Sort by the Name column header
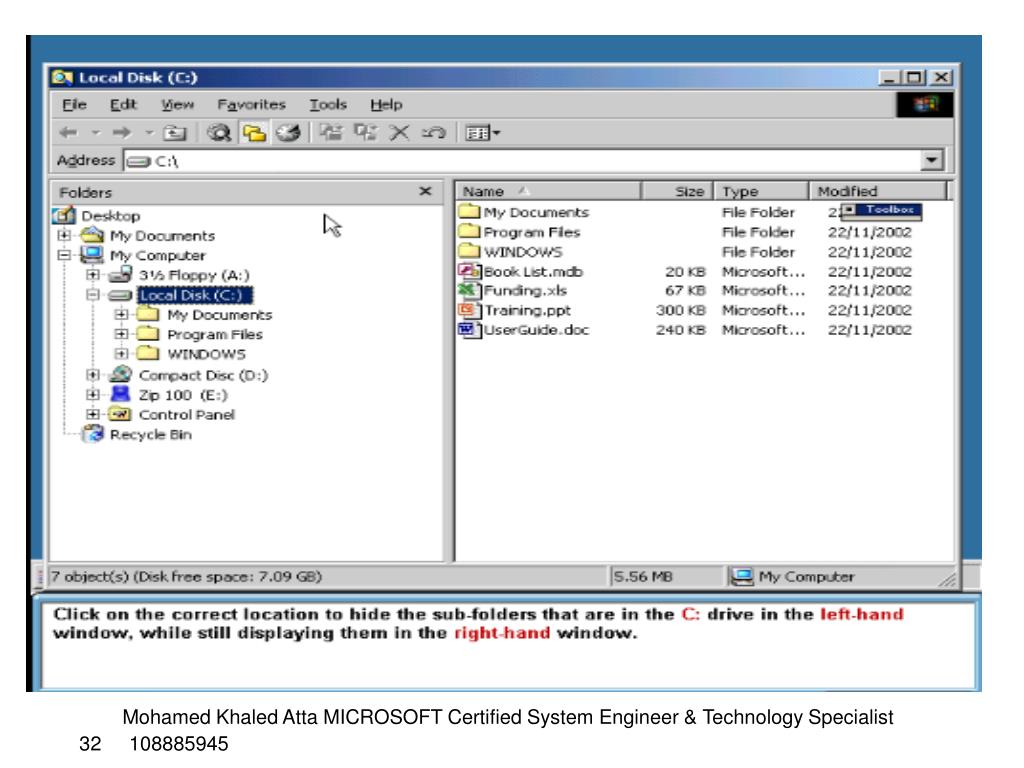 pos(549,191)
